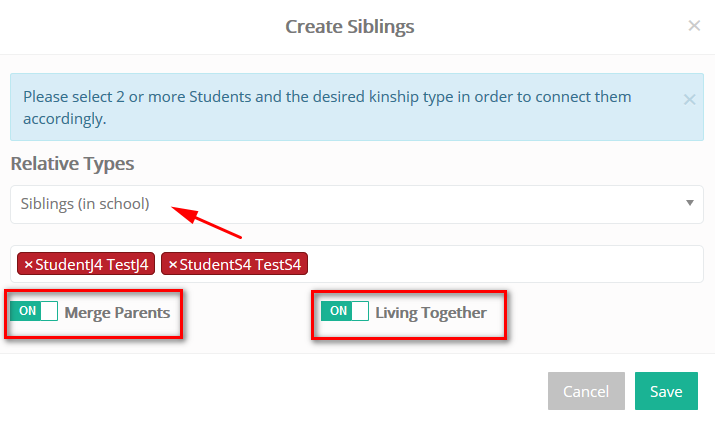
Task: Click the Relative Types dropdown caret arrow
Action: point(690,203)
